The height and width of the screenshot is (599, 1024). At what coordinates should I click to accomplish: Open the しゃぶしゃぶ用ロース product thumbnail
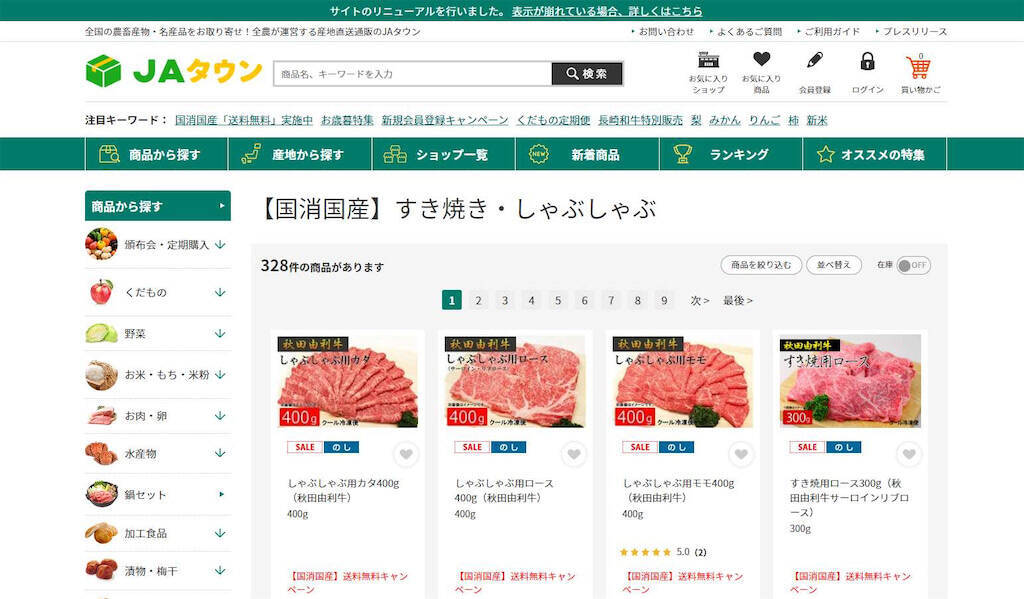click(515, 381)
